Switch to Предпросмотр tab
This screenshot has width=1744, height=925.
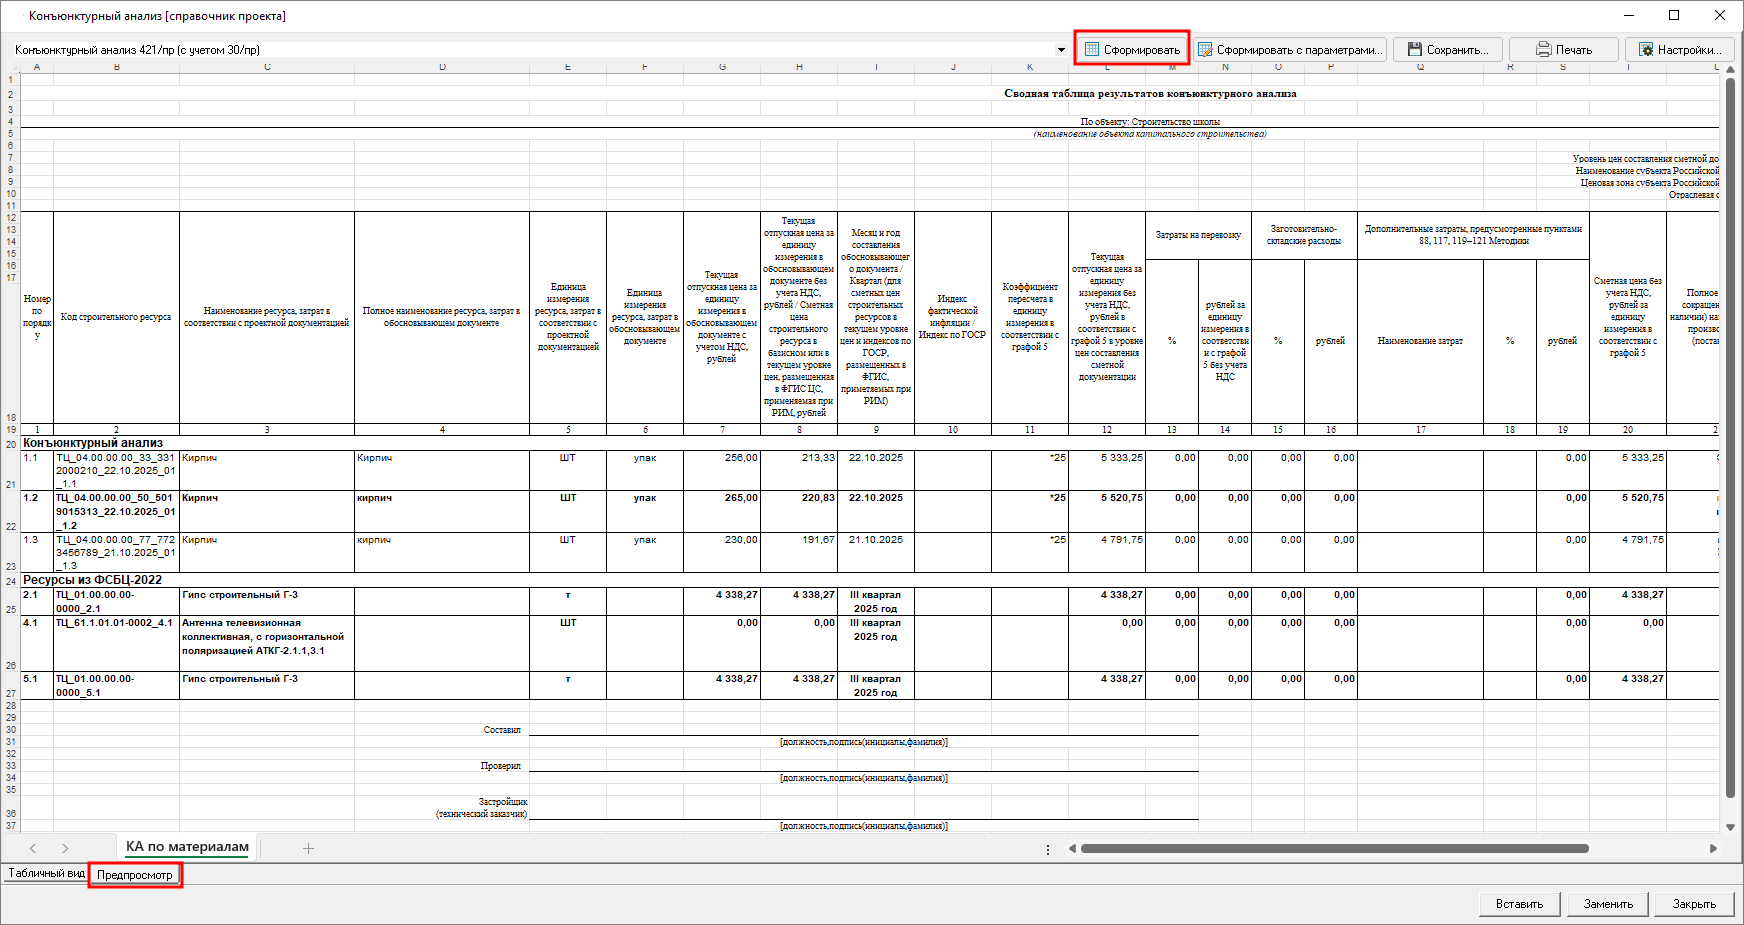135,875
